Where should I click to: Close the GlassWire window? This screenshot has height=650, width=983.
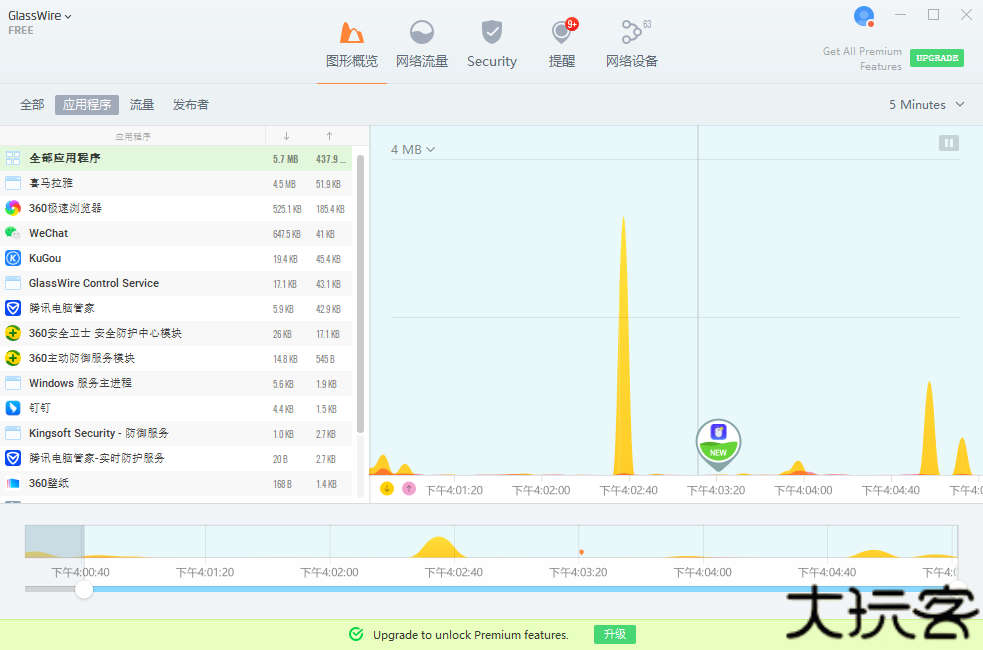point(966,14)
